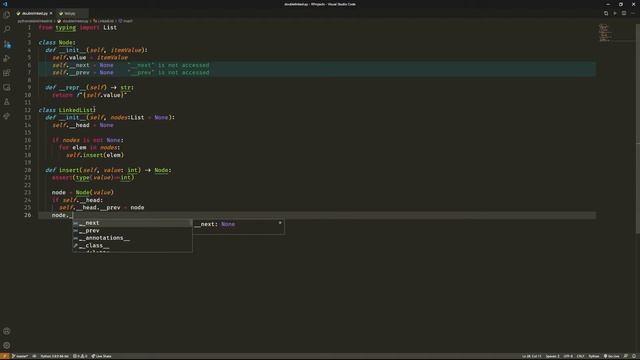The height and width of the screenshot is (360, 640).
Task: Switch to the doublelinked.py tab
Action: pyautogui.click(x=34, y=13)
